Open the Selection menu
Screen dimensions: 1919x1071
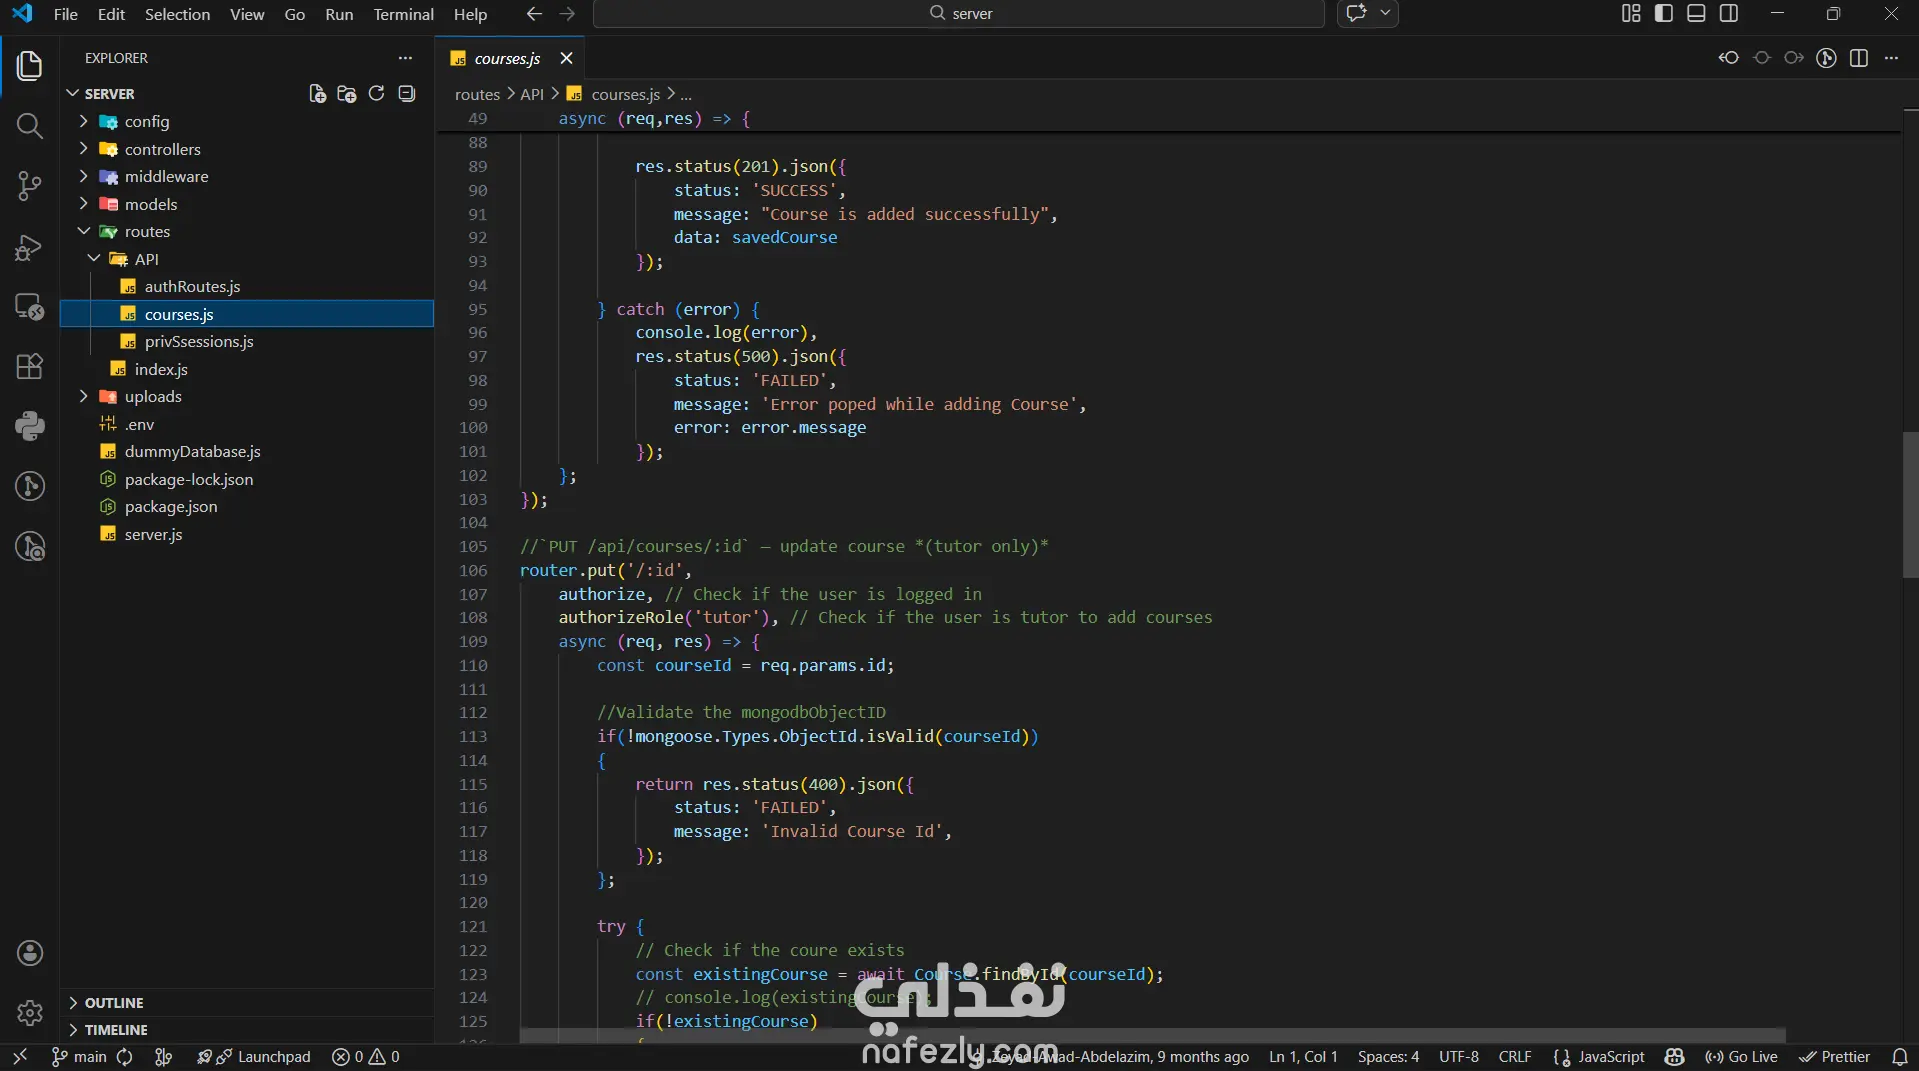coord(177,14)
